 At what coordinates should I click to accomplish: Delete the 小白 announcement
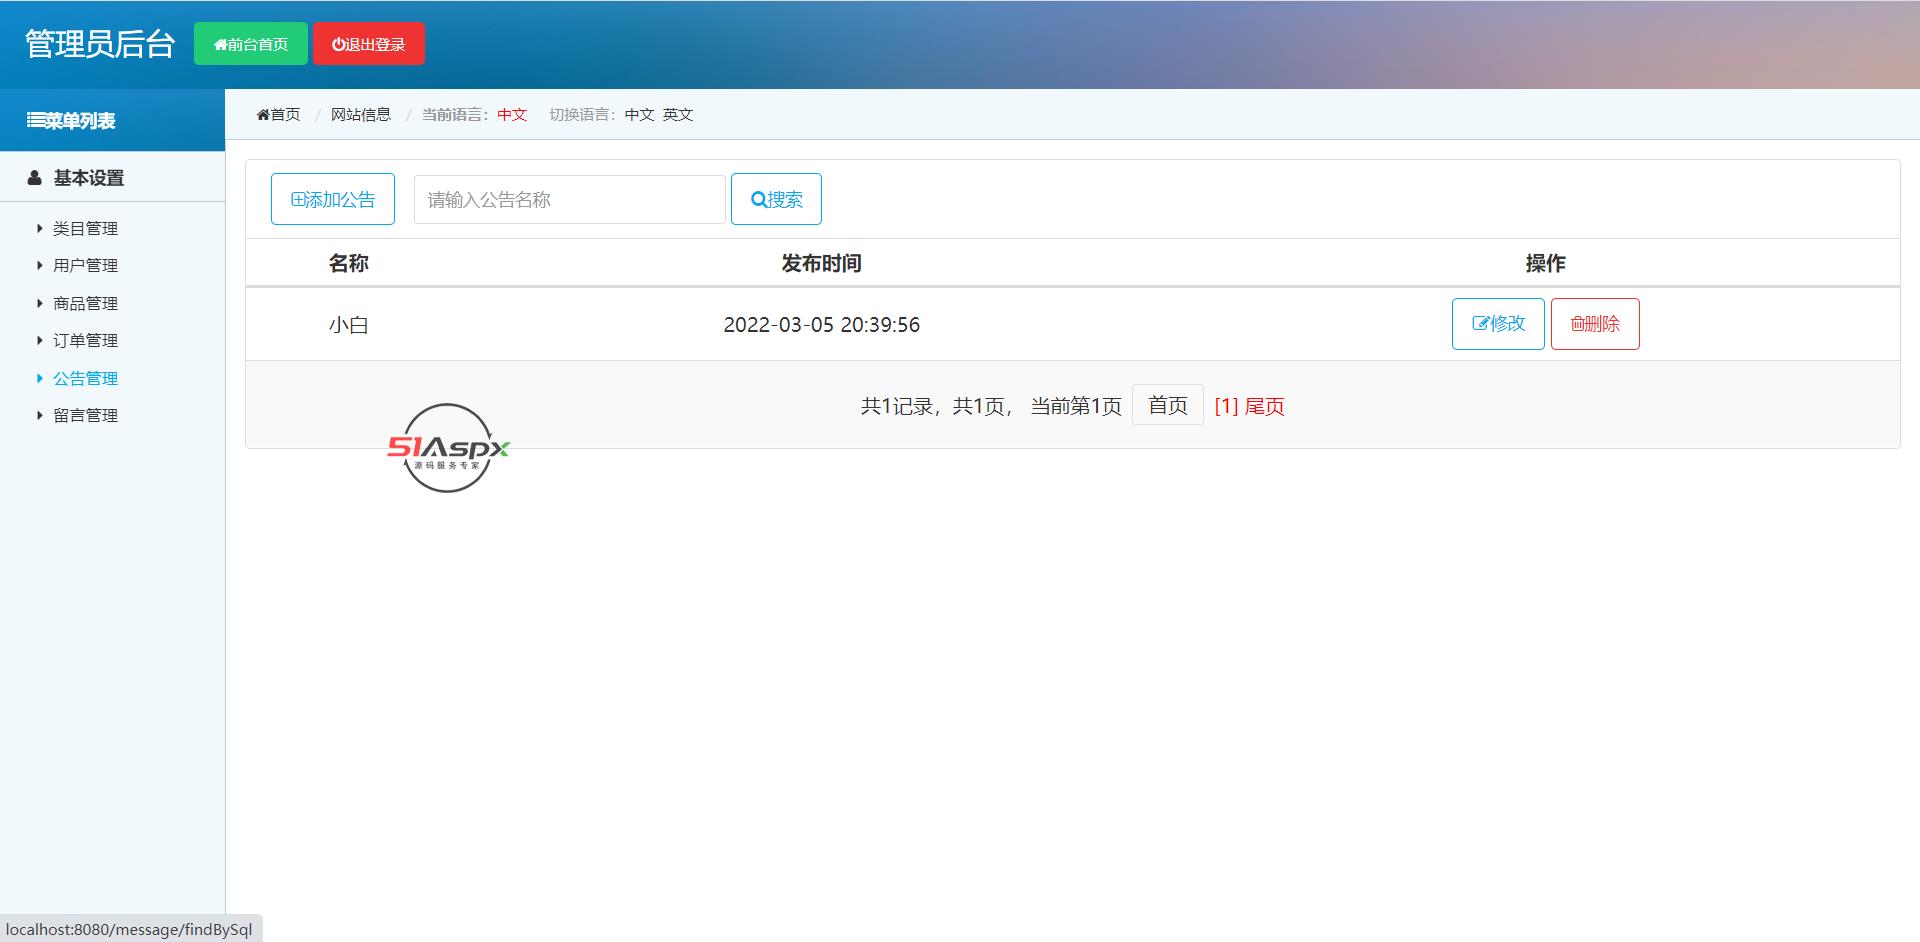coord(1595,324)
